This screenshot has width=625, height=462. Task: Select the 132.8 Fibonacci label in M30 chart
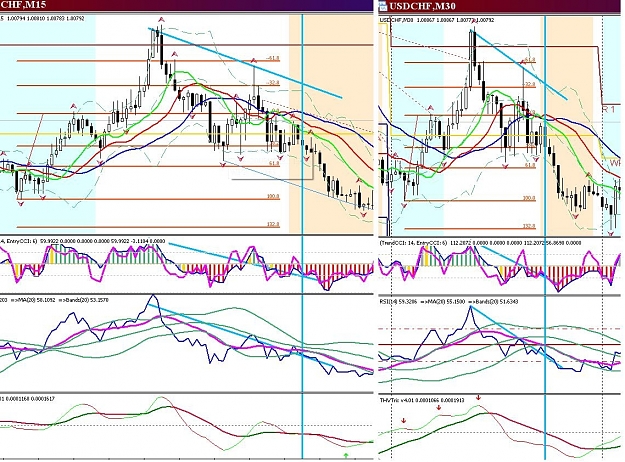click(x=529, y=226)
